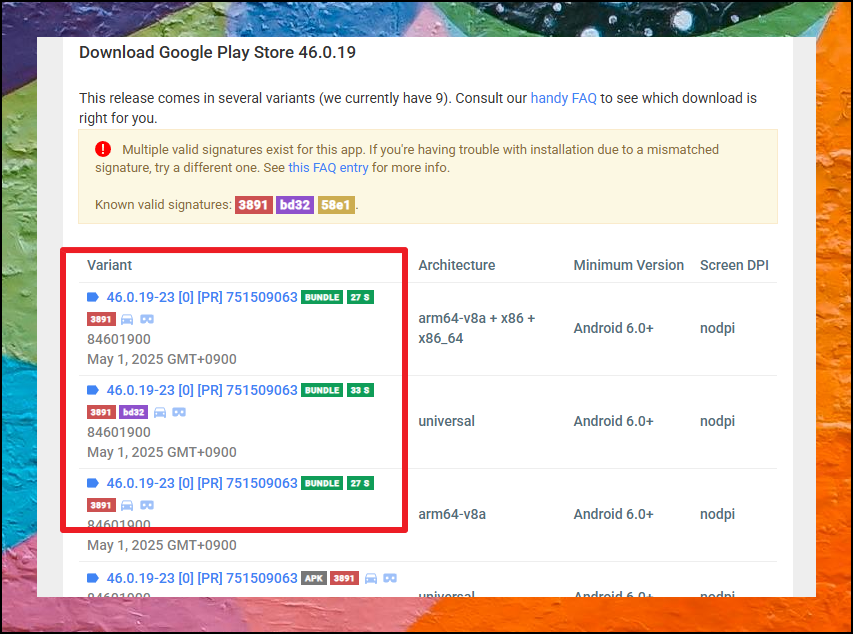This screenshot has height=634, width=853.
Task: Click the 'arm64-v8a + x86 + x86_64' architecture cell
Action: (x=477, y=328)
